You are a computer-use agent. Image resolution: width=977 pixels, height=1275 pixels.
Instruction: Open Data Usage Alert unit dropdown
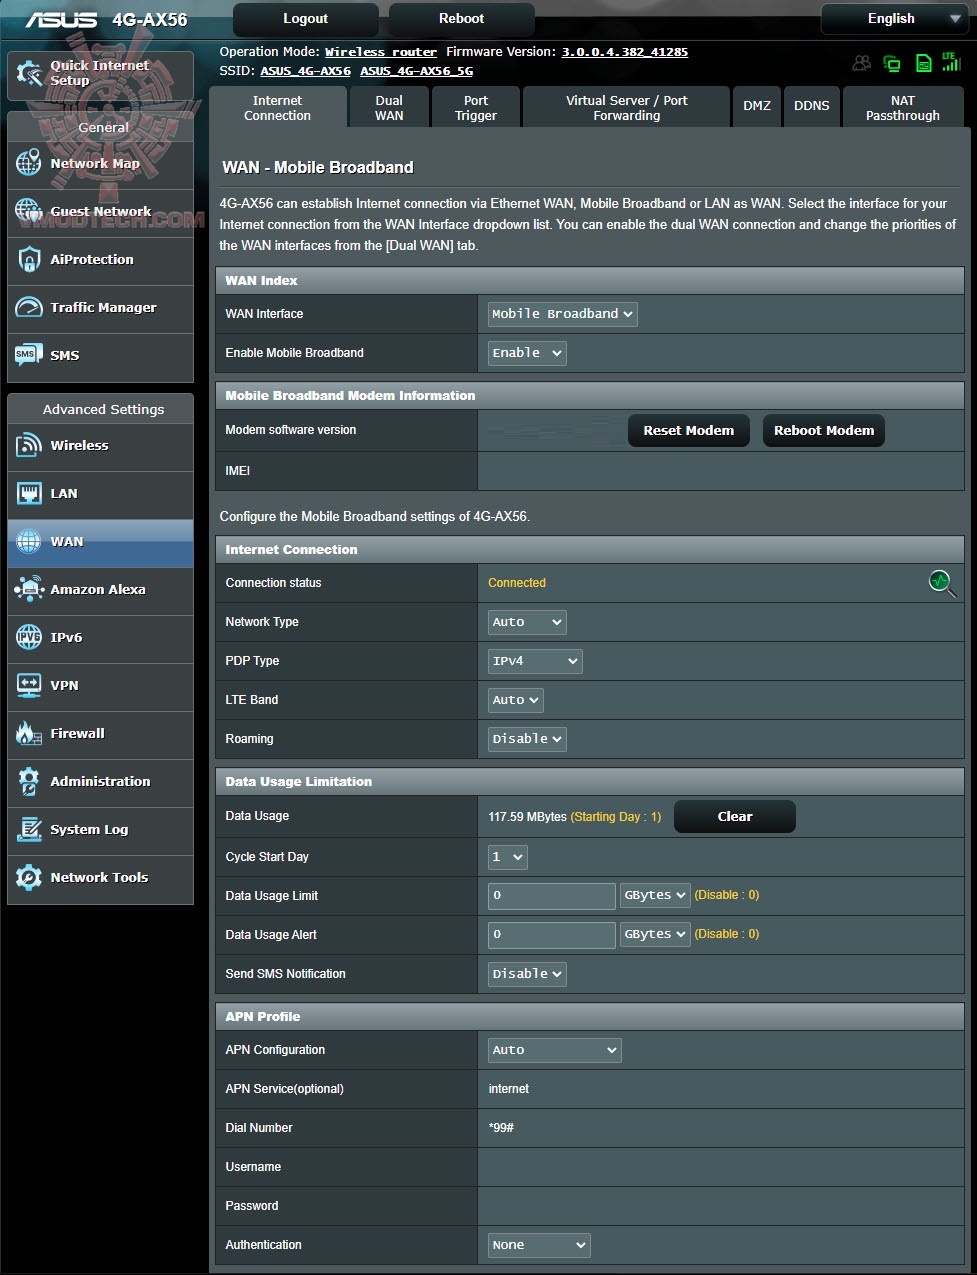tap(655, 934)
